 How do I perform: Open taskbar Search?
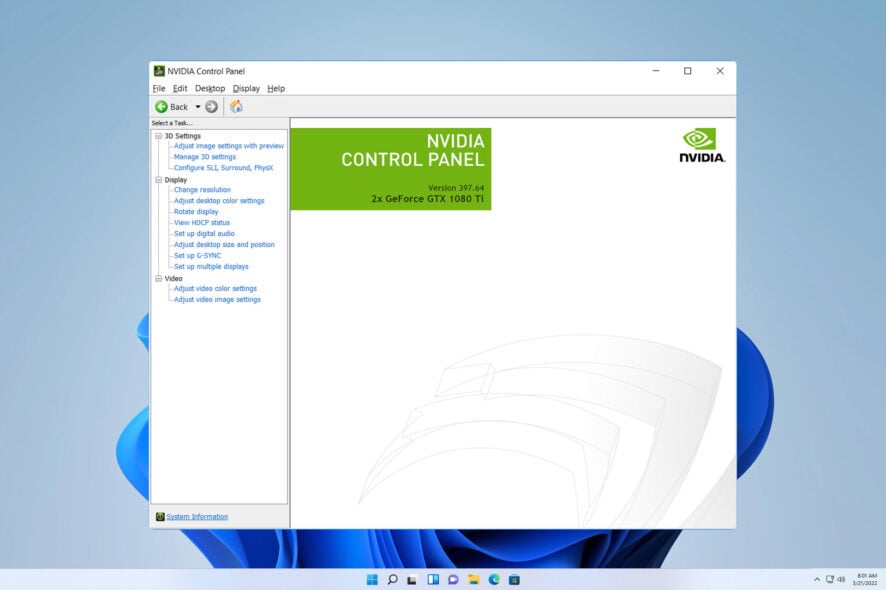392,579
